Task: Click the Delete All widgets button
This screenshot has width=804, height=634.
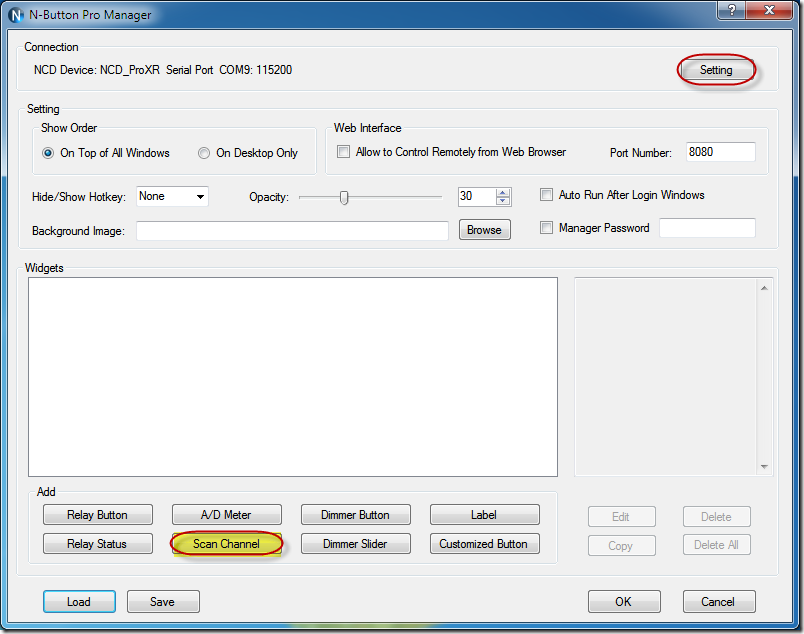Action: pyautogui.click(x=716, y=545)
